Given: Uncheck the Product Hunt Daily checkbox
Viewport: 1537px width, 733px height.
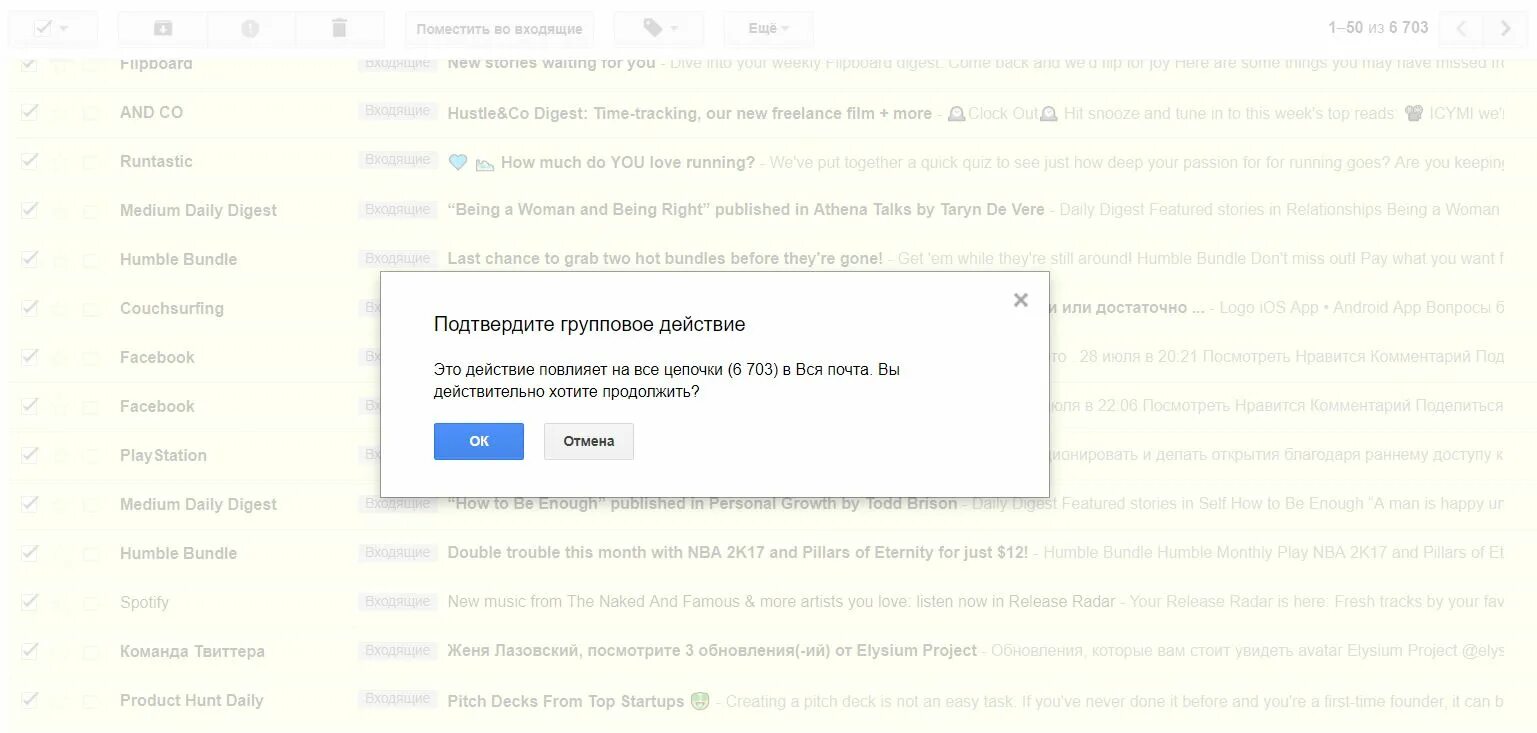Looking at the screenshot, I should pos(29,700).
